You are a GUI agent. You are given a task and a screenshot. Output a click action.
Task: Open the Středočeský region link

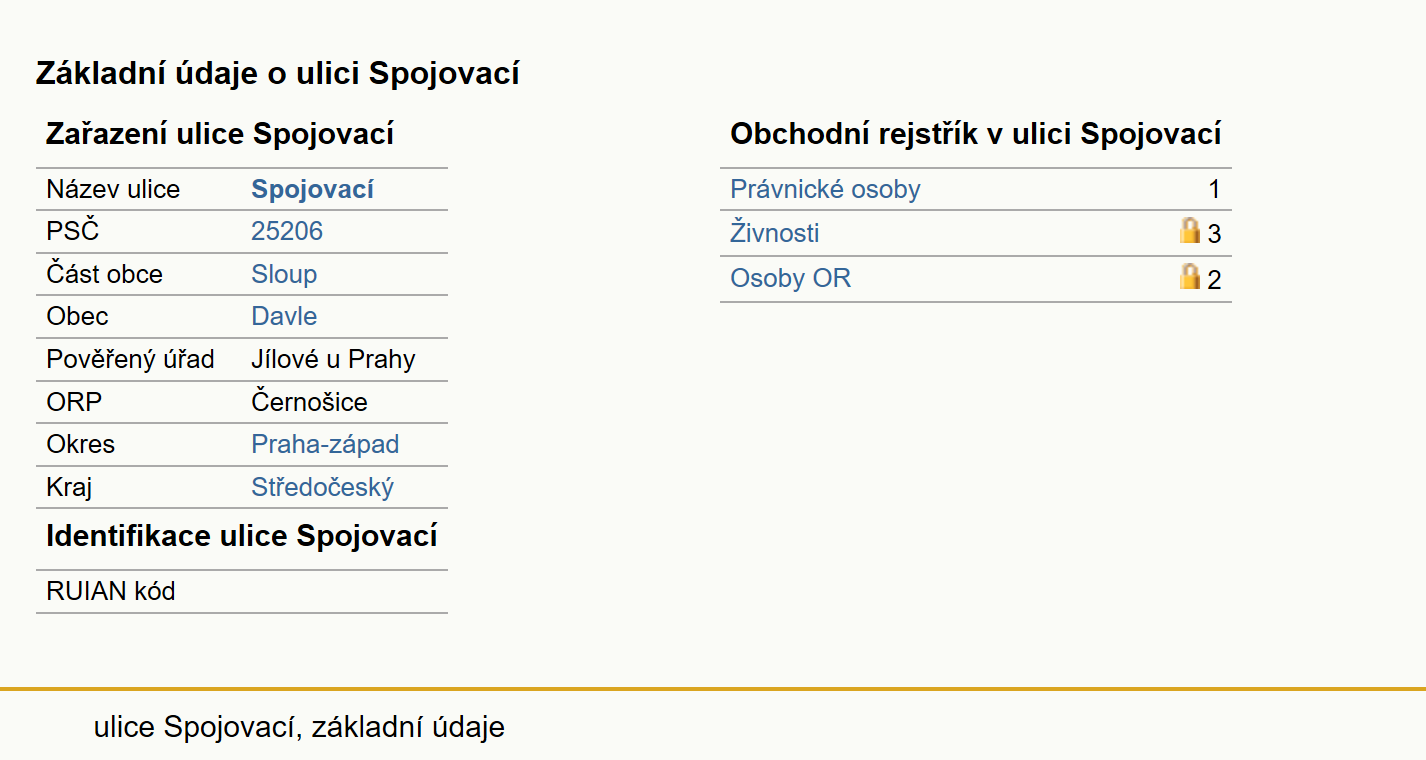point(323,487)
